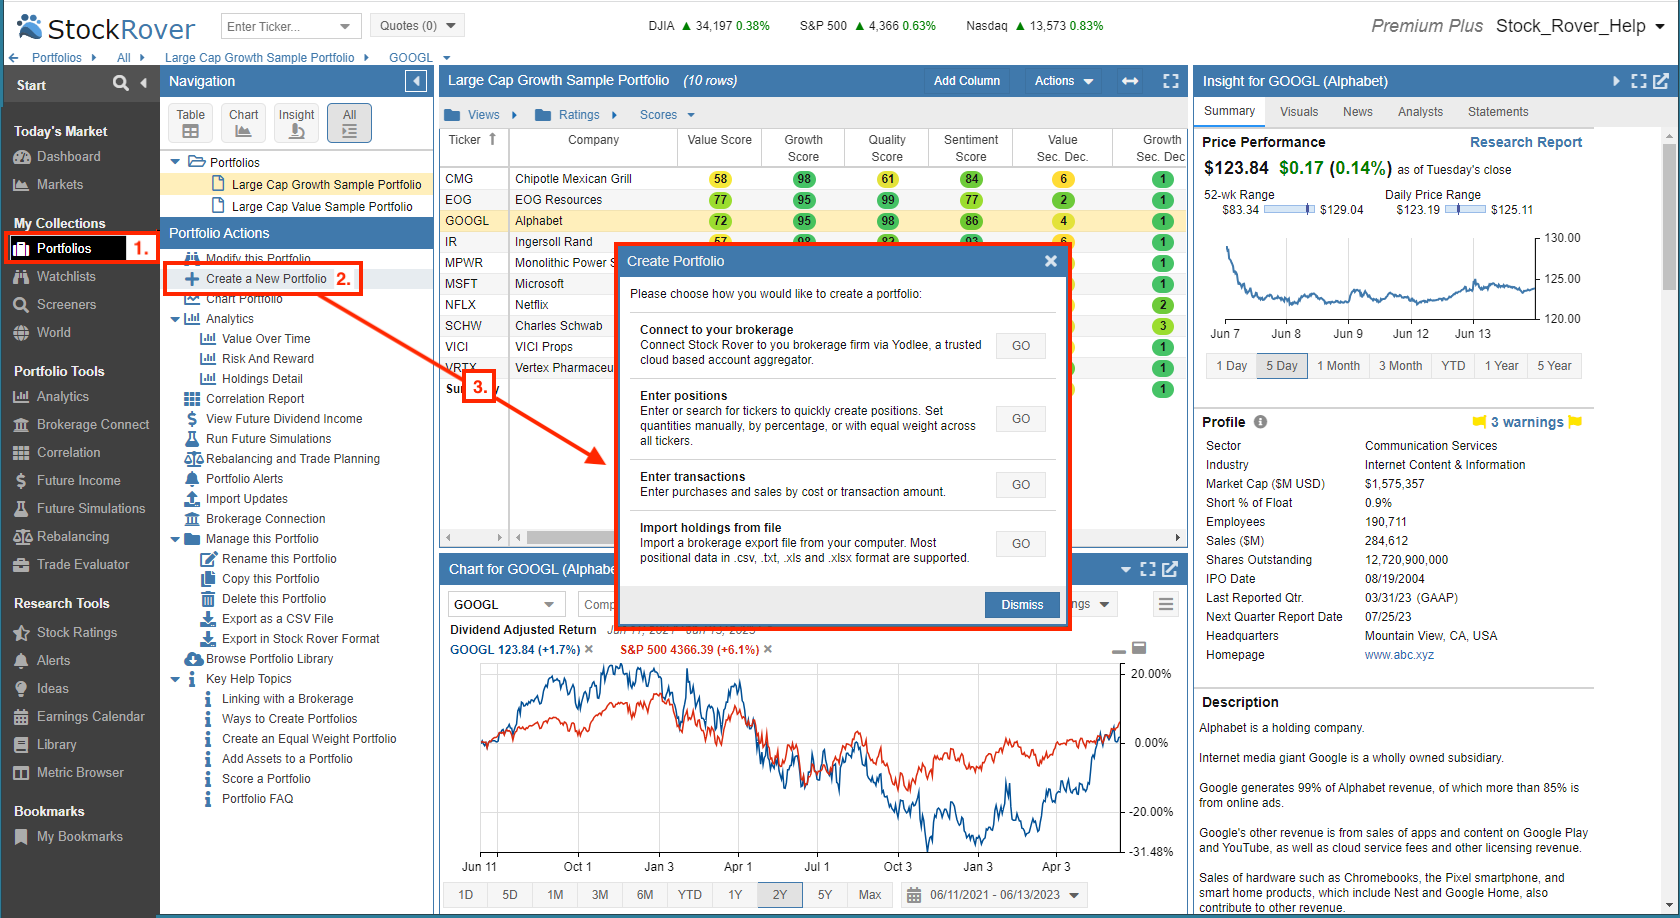Open the www.abc.xyz homepage link
1680x918 pixels.
[x=1399, y=655]
